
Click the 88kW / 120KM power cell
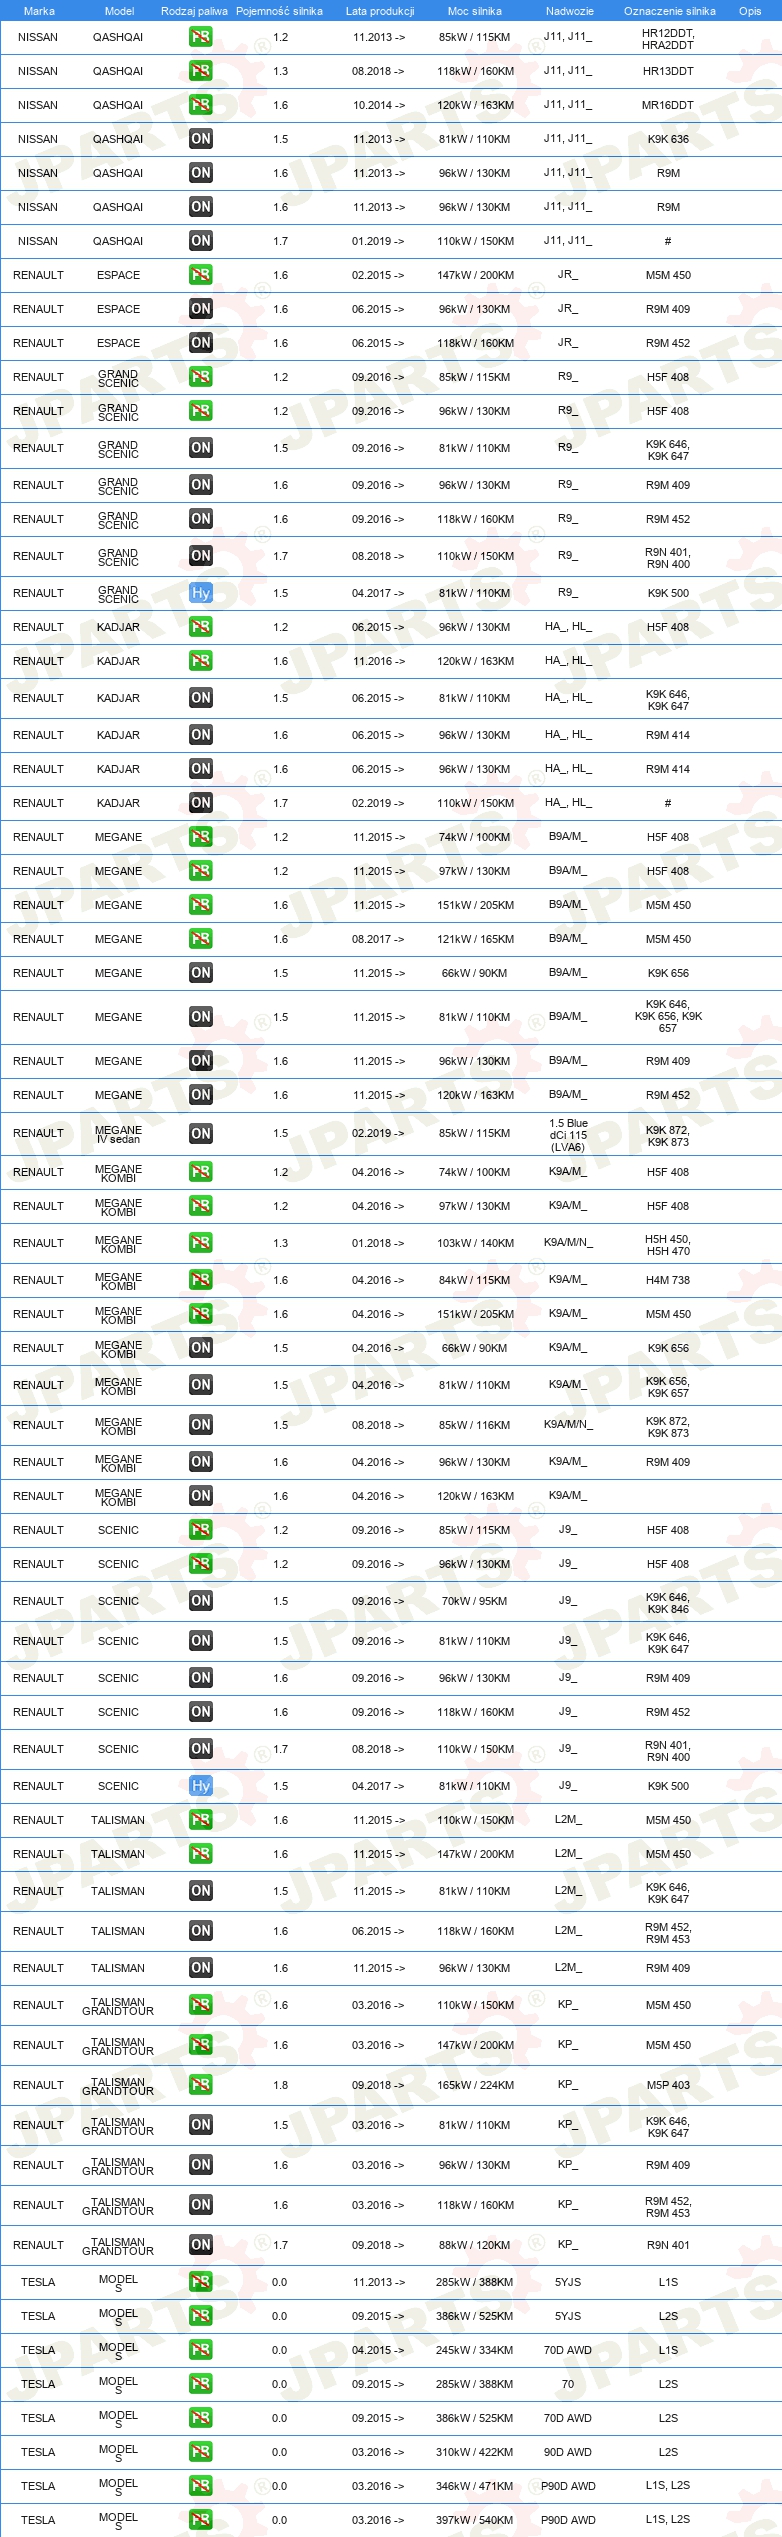[475, 2245]
